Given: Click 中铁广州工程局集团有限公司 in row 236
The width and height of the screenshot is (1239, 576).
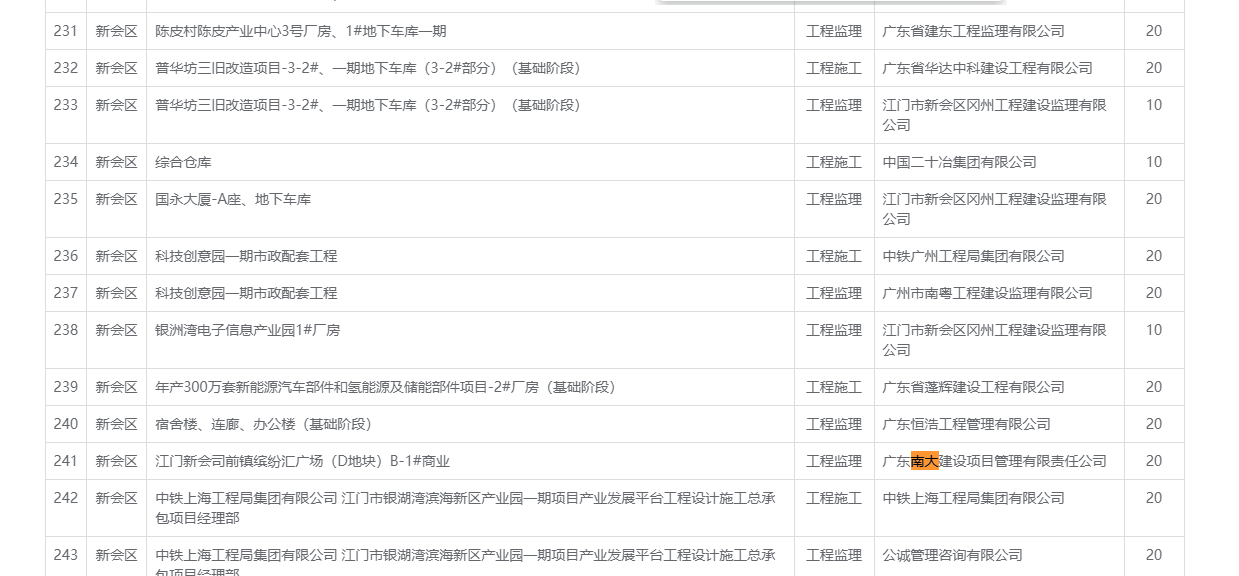Looking at the screenshot, I should [973, 256].
